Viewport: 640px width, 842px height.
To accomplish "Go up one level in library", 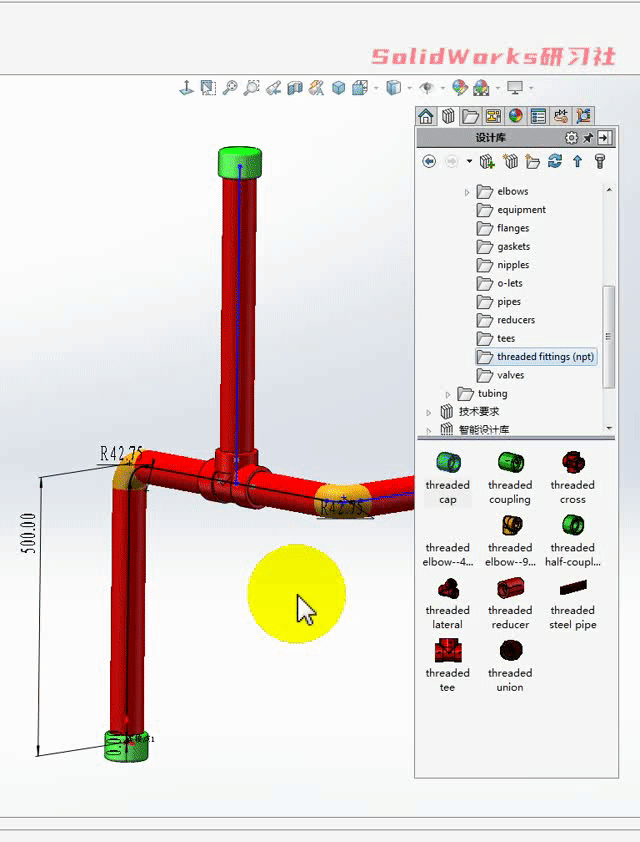I will pyautogui.click(x=577, y=161).
